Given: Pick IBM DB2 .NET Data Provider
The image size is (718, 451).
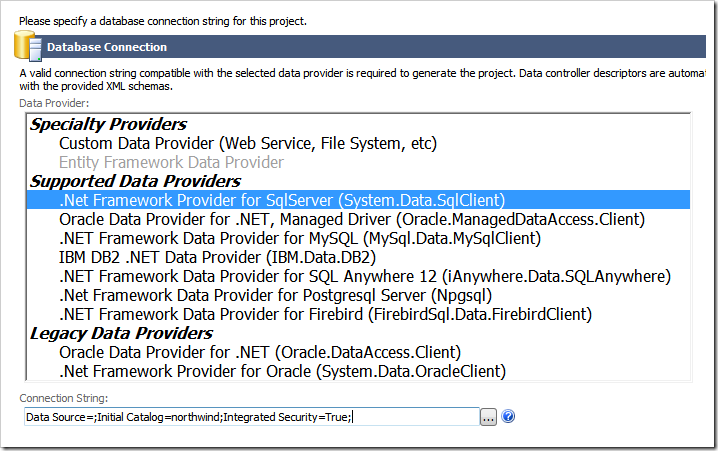Looking at the screenshot, I should pos(217,257).
